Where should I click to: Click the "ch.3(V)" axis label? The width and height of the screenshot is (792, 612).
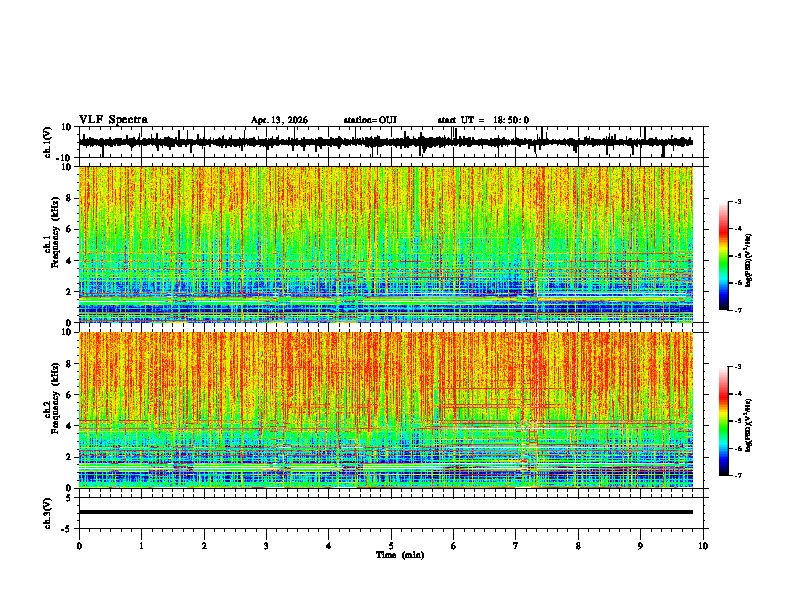(48, 513)
